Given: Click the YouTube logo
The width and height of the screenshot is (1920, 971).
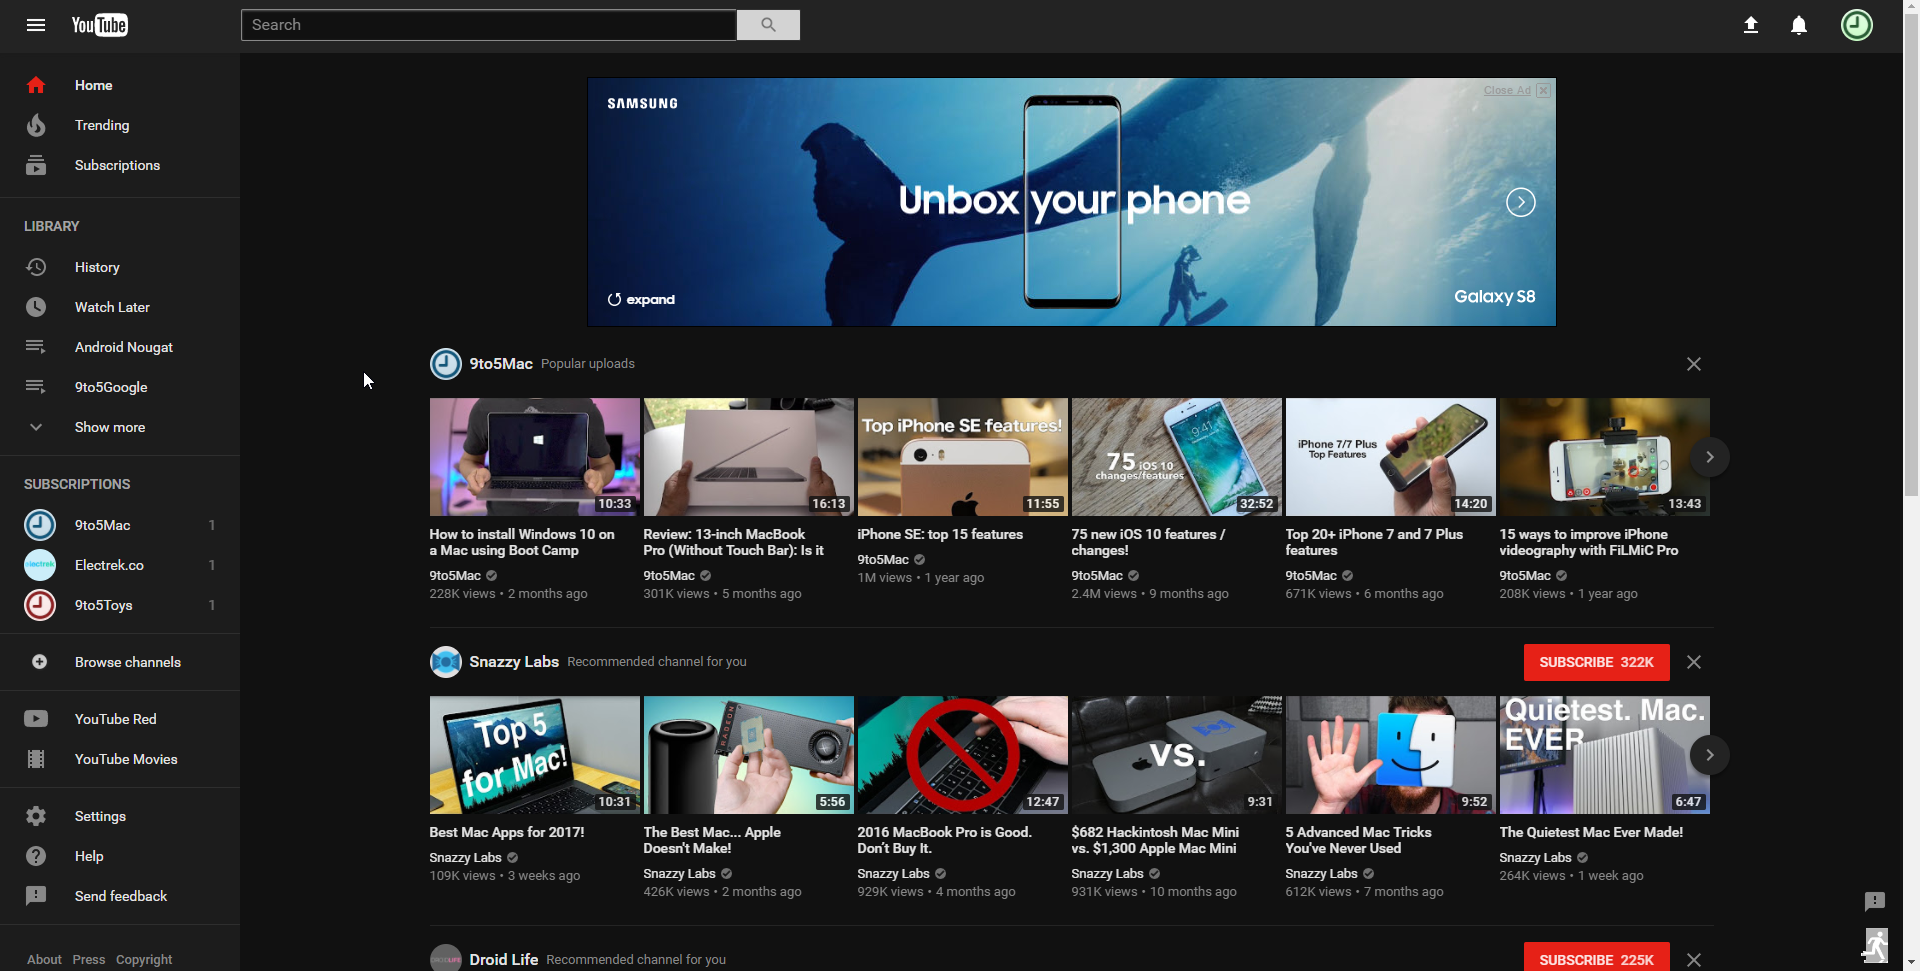Looking at the screenshot, I should [100, 25].
